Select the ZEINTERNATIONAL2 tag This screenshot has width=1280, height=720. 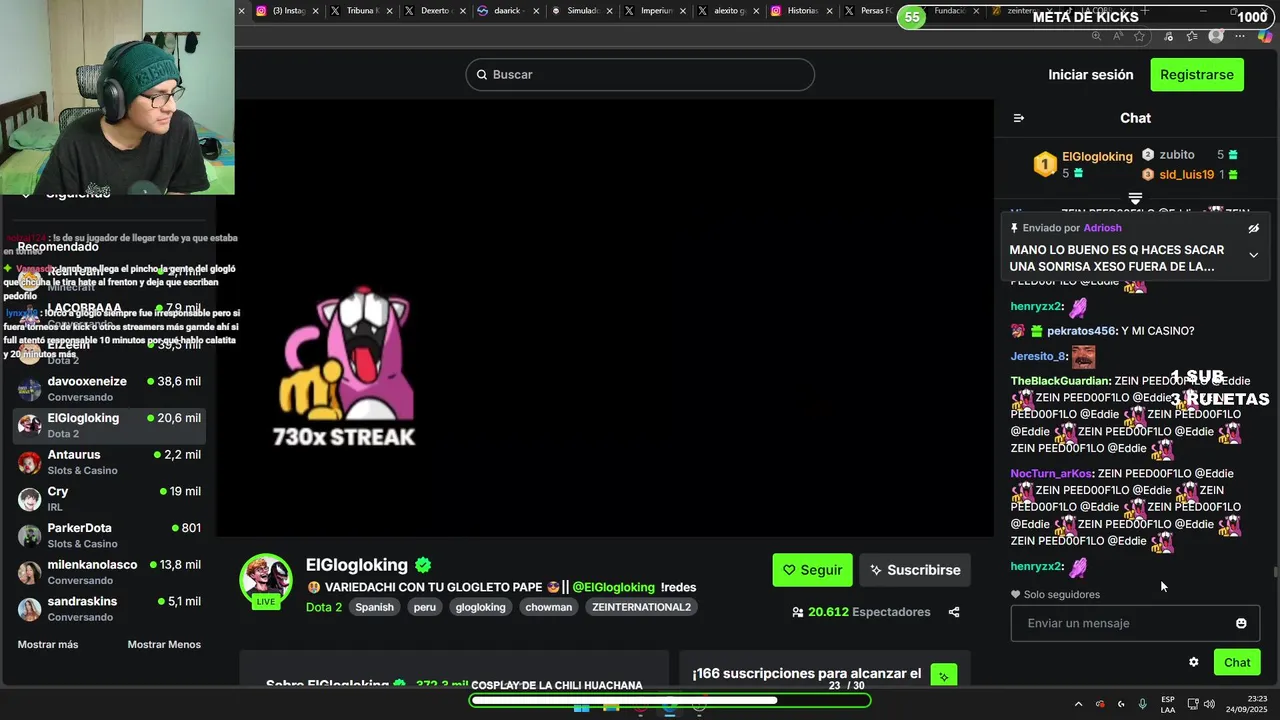[641, 607]
